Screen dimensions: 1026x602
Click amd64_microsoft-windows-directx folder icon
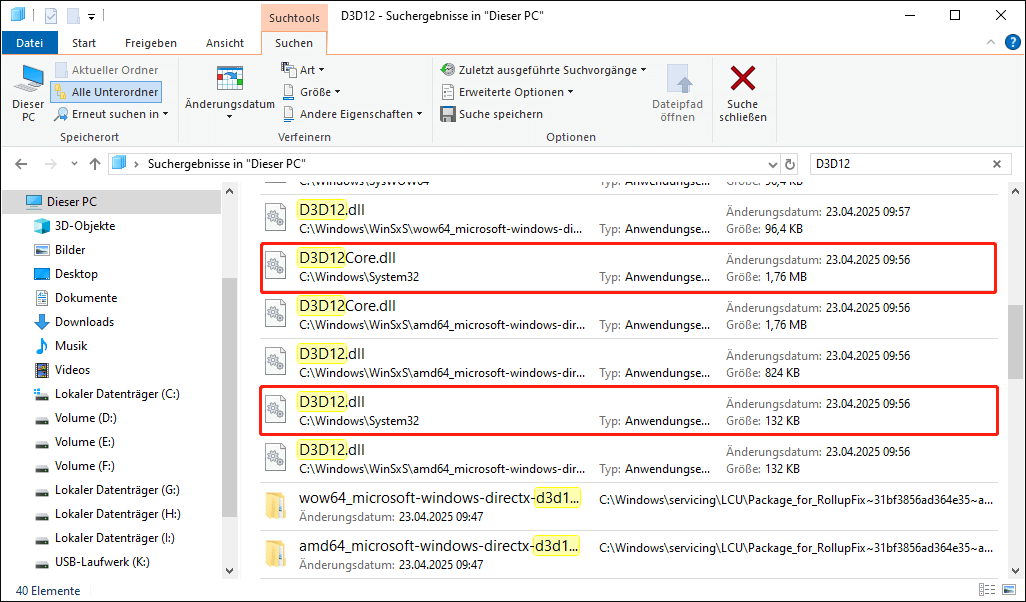tap(276, 554)
